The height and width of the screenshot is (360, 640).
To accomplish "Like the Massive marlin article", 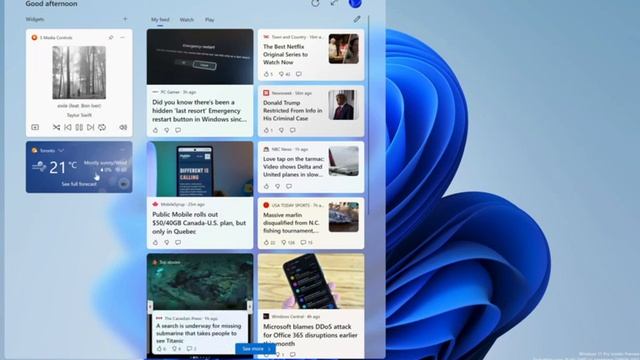I will 267,242.
